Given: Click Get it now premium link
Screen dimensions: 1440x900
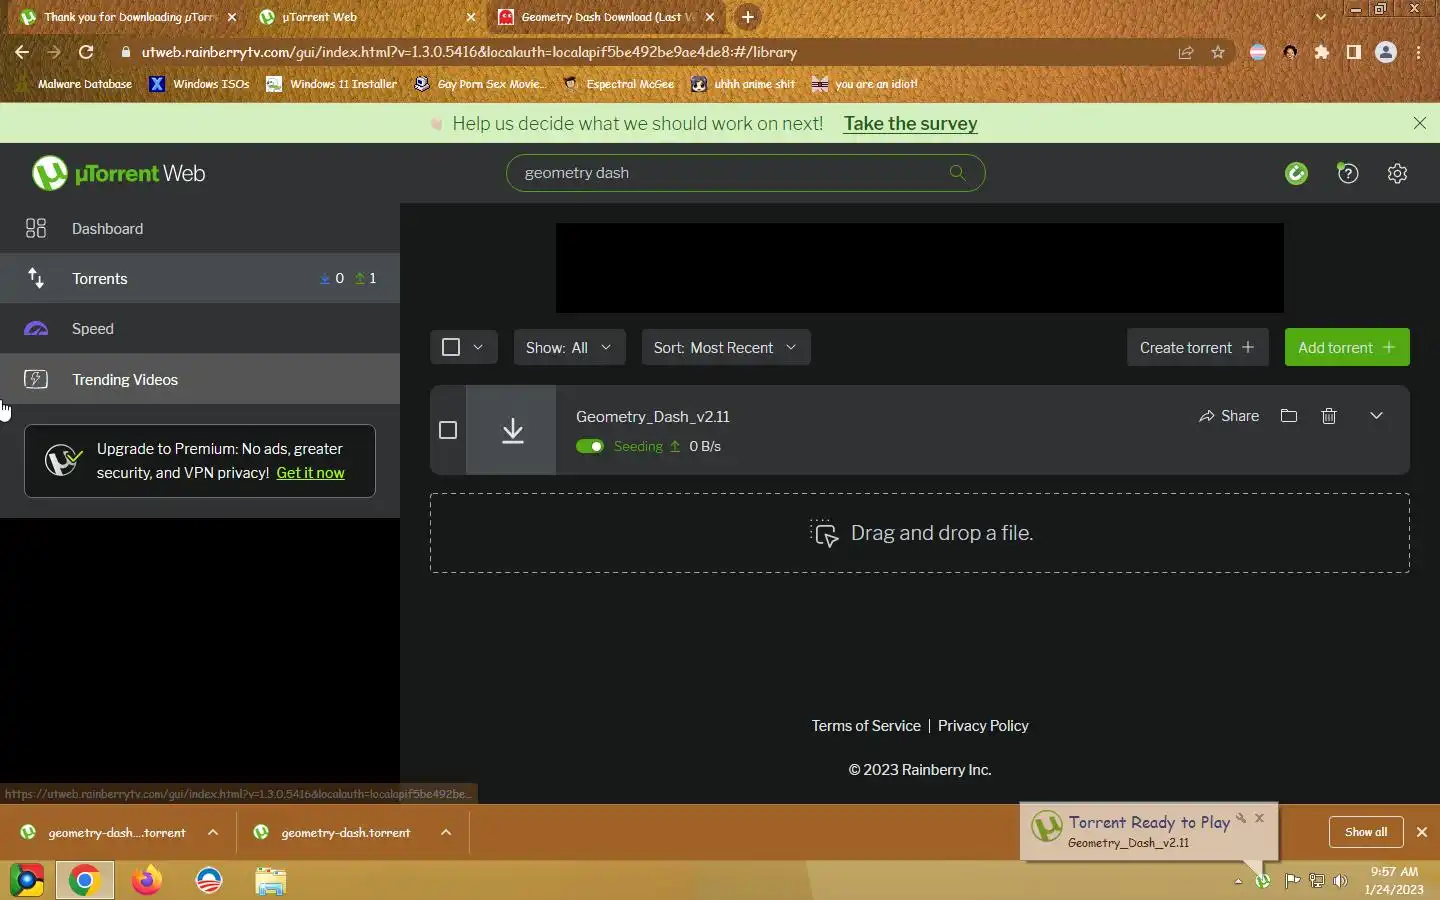Looking at the screenshot, I should [310, 473].
